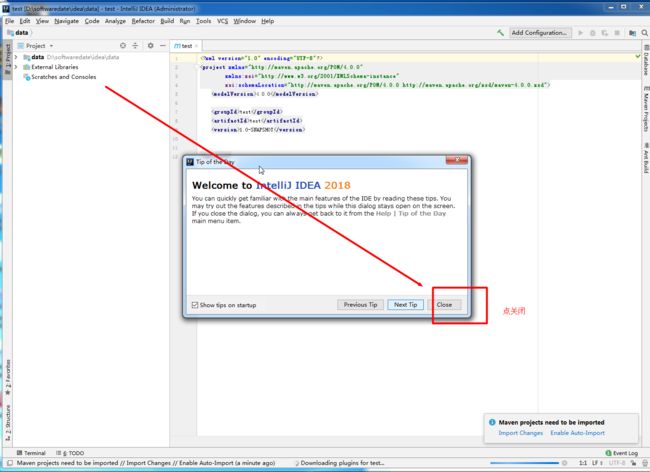Open the Analyze menu
This screenshot has width=650, height=472.
pos(115,21)
